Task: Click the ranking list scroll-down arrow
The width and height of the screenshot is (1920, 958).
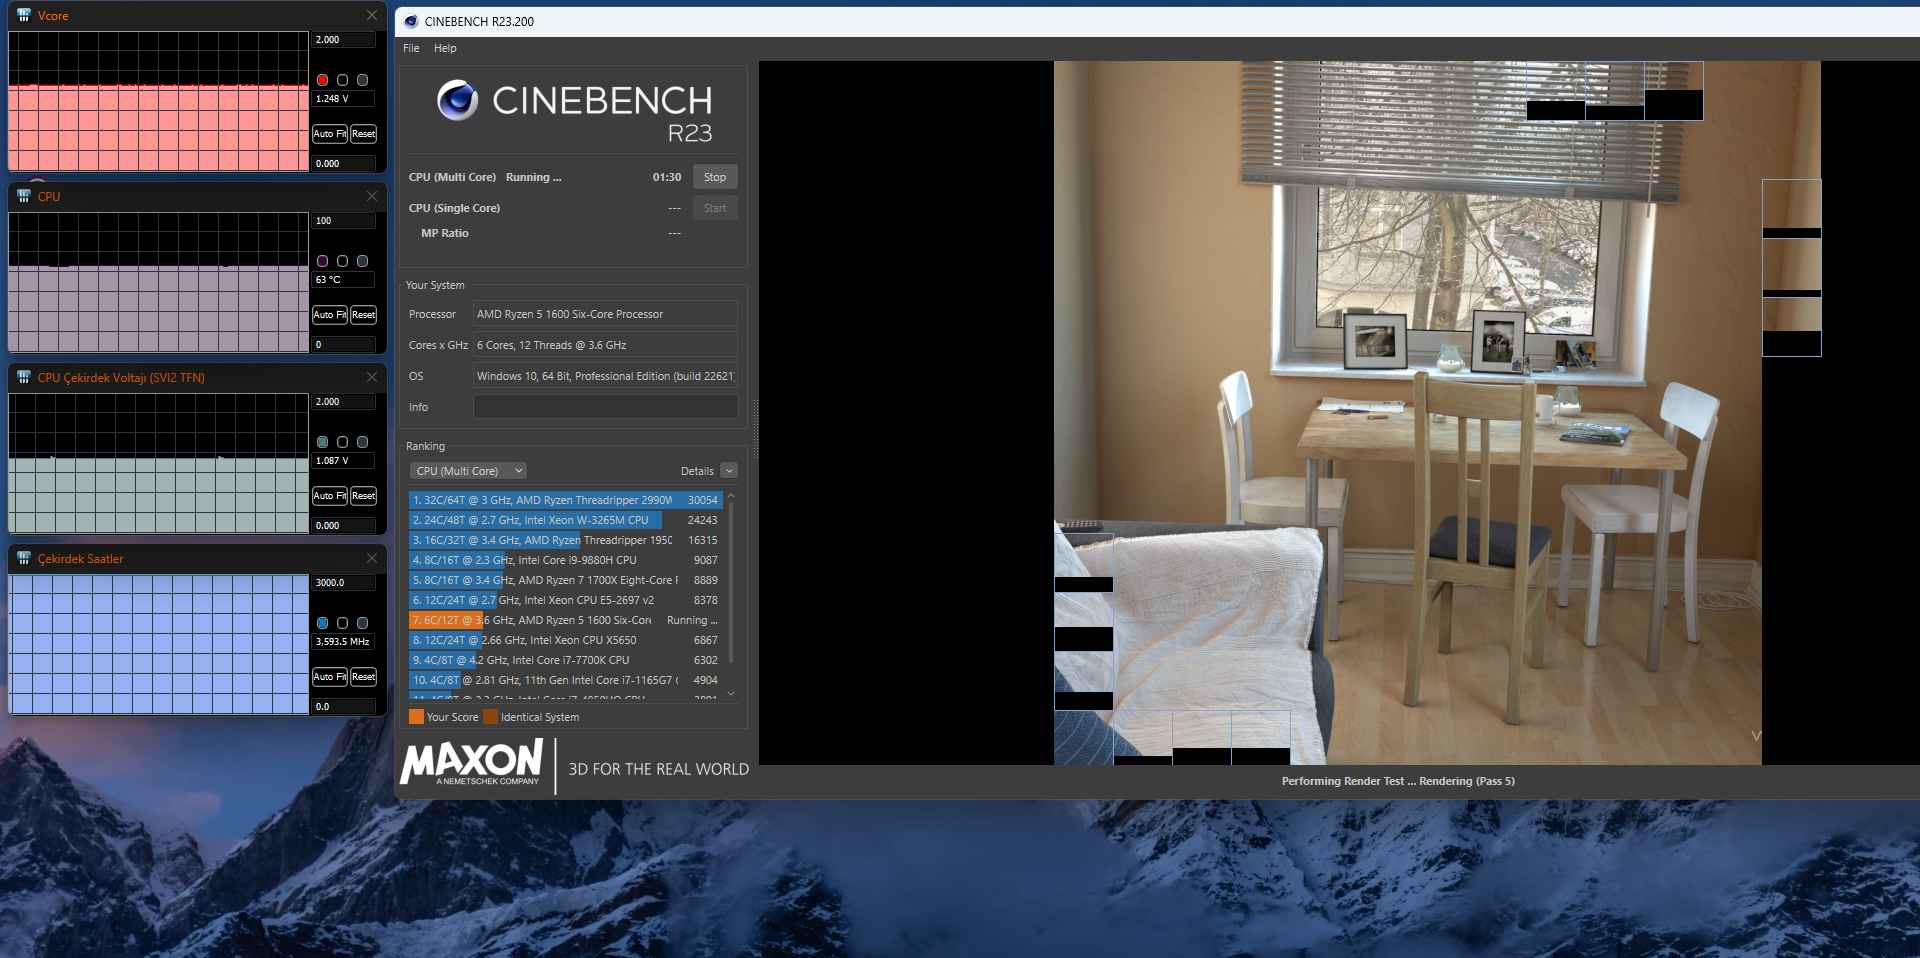Action: tap(731, 693)
